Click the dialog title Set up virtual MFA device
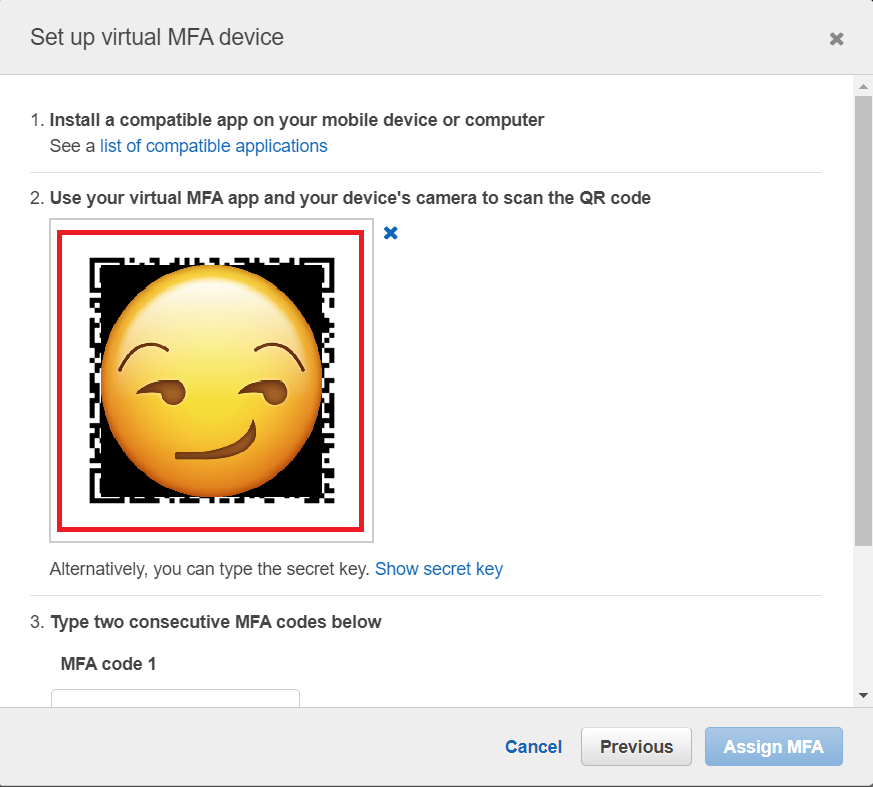Viewport: 873px width, 787px height. pyautogui.click(x=155, y=38)
